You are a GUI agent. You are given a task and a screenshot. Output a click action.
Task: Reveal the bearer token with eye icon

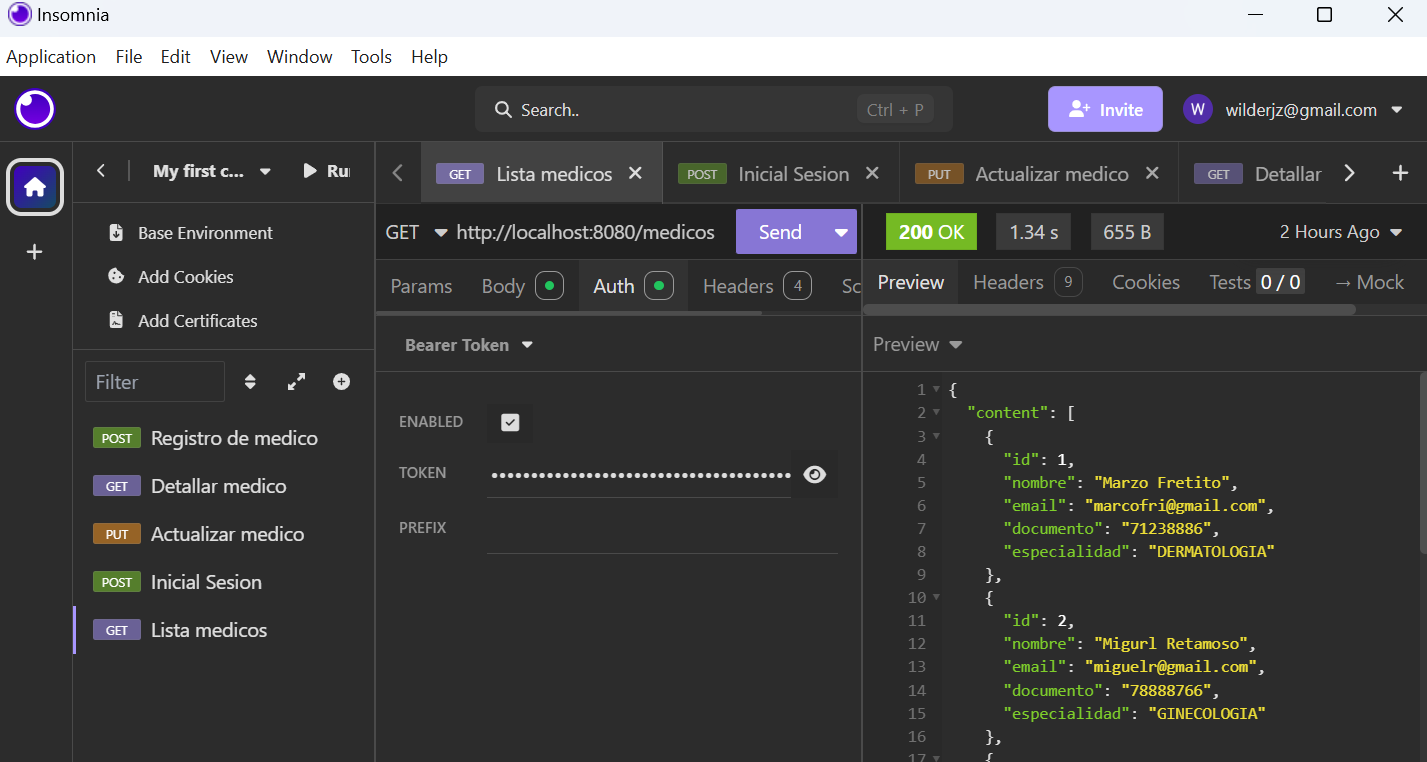pos(815,474)
